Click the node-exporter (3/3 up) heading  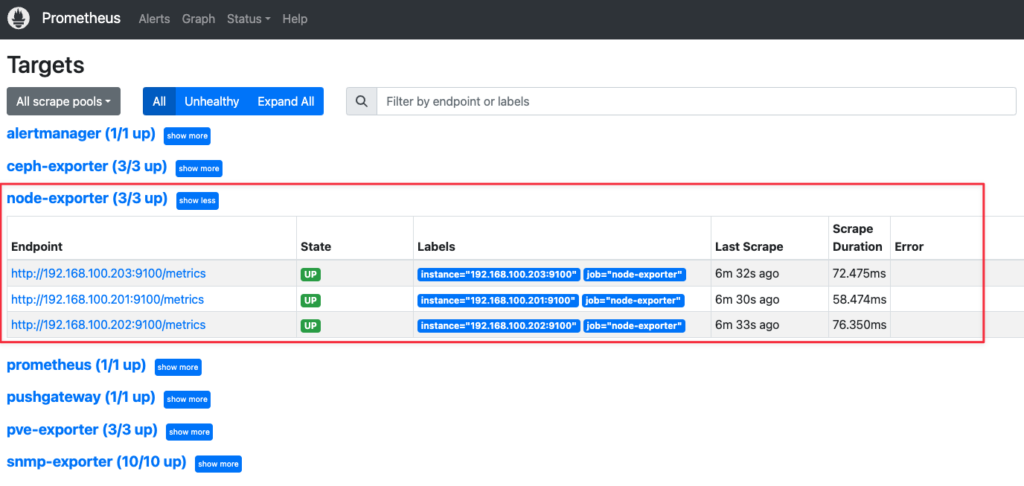click(x=87, y=199)
